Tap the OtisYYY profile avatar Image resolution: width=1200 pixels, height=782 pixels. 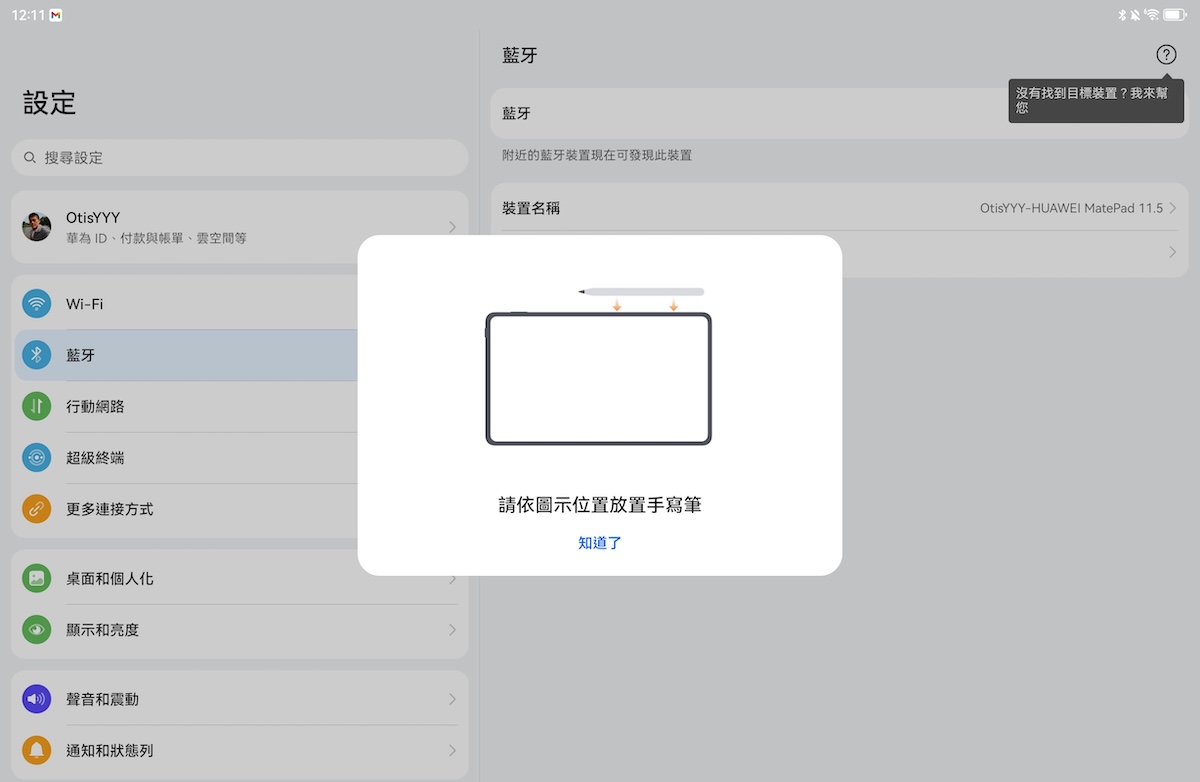click(37, 227)
